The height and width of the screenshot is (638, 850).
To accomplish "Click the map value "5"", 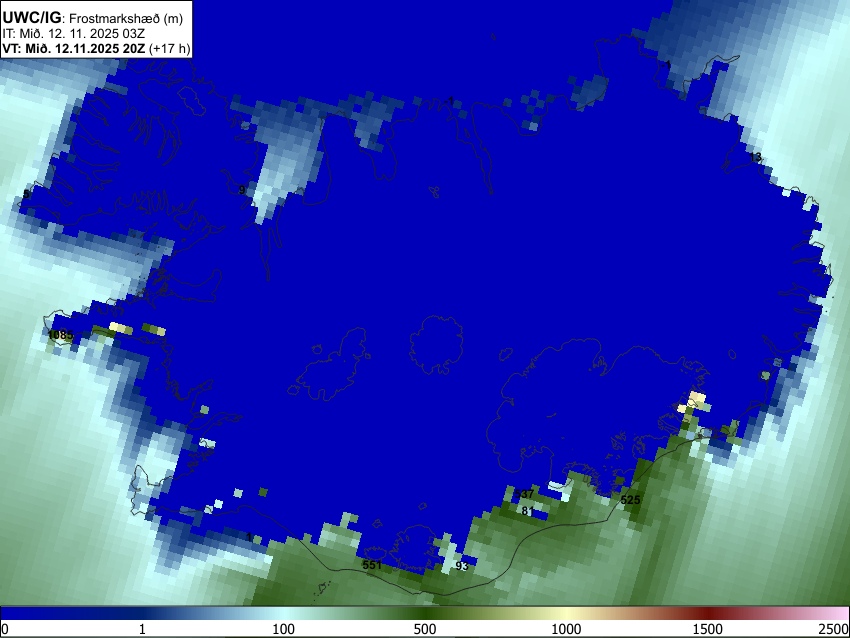I will (x=25, y=194).
